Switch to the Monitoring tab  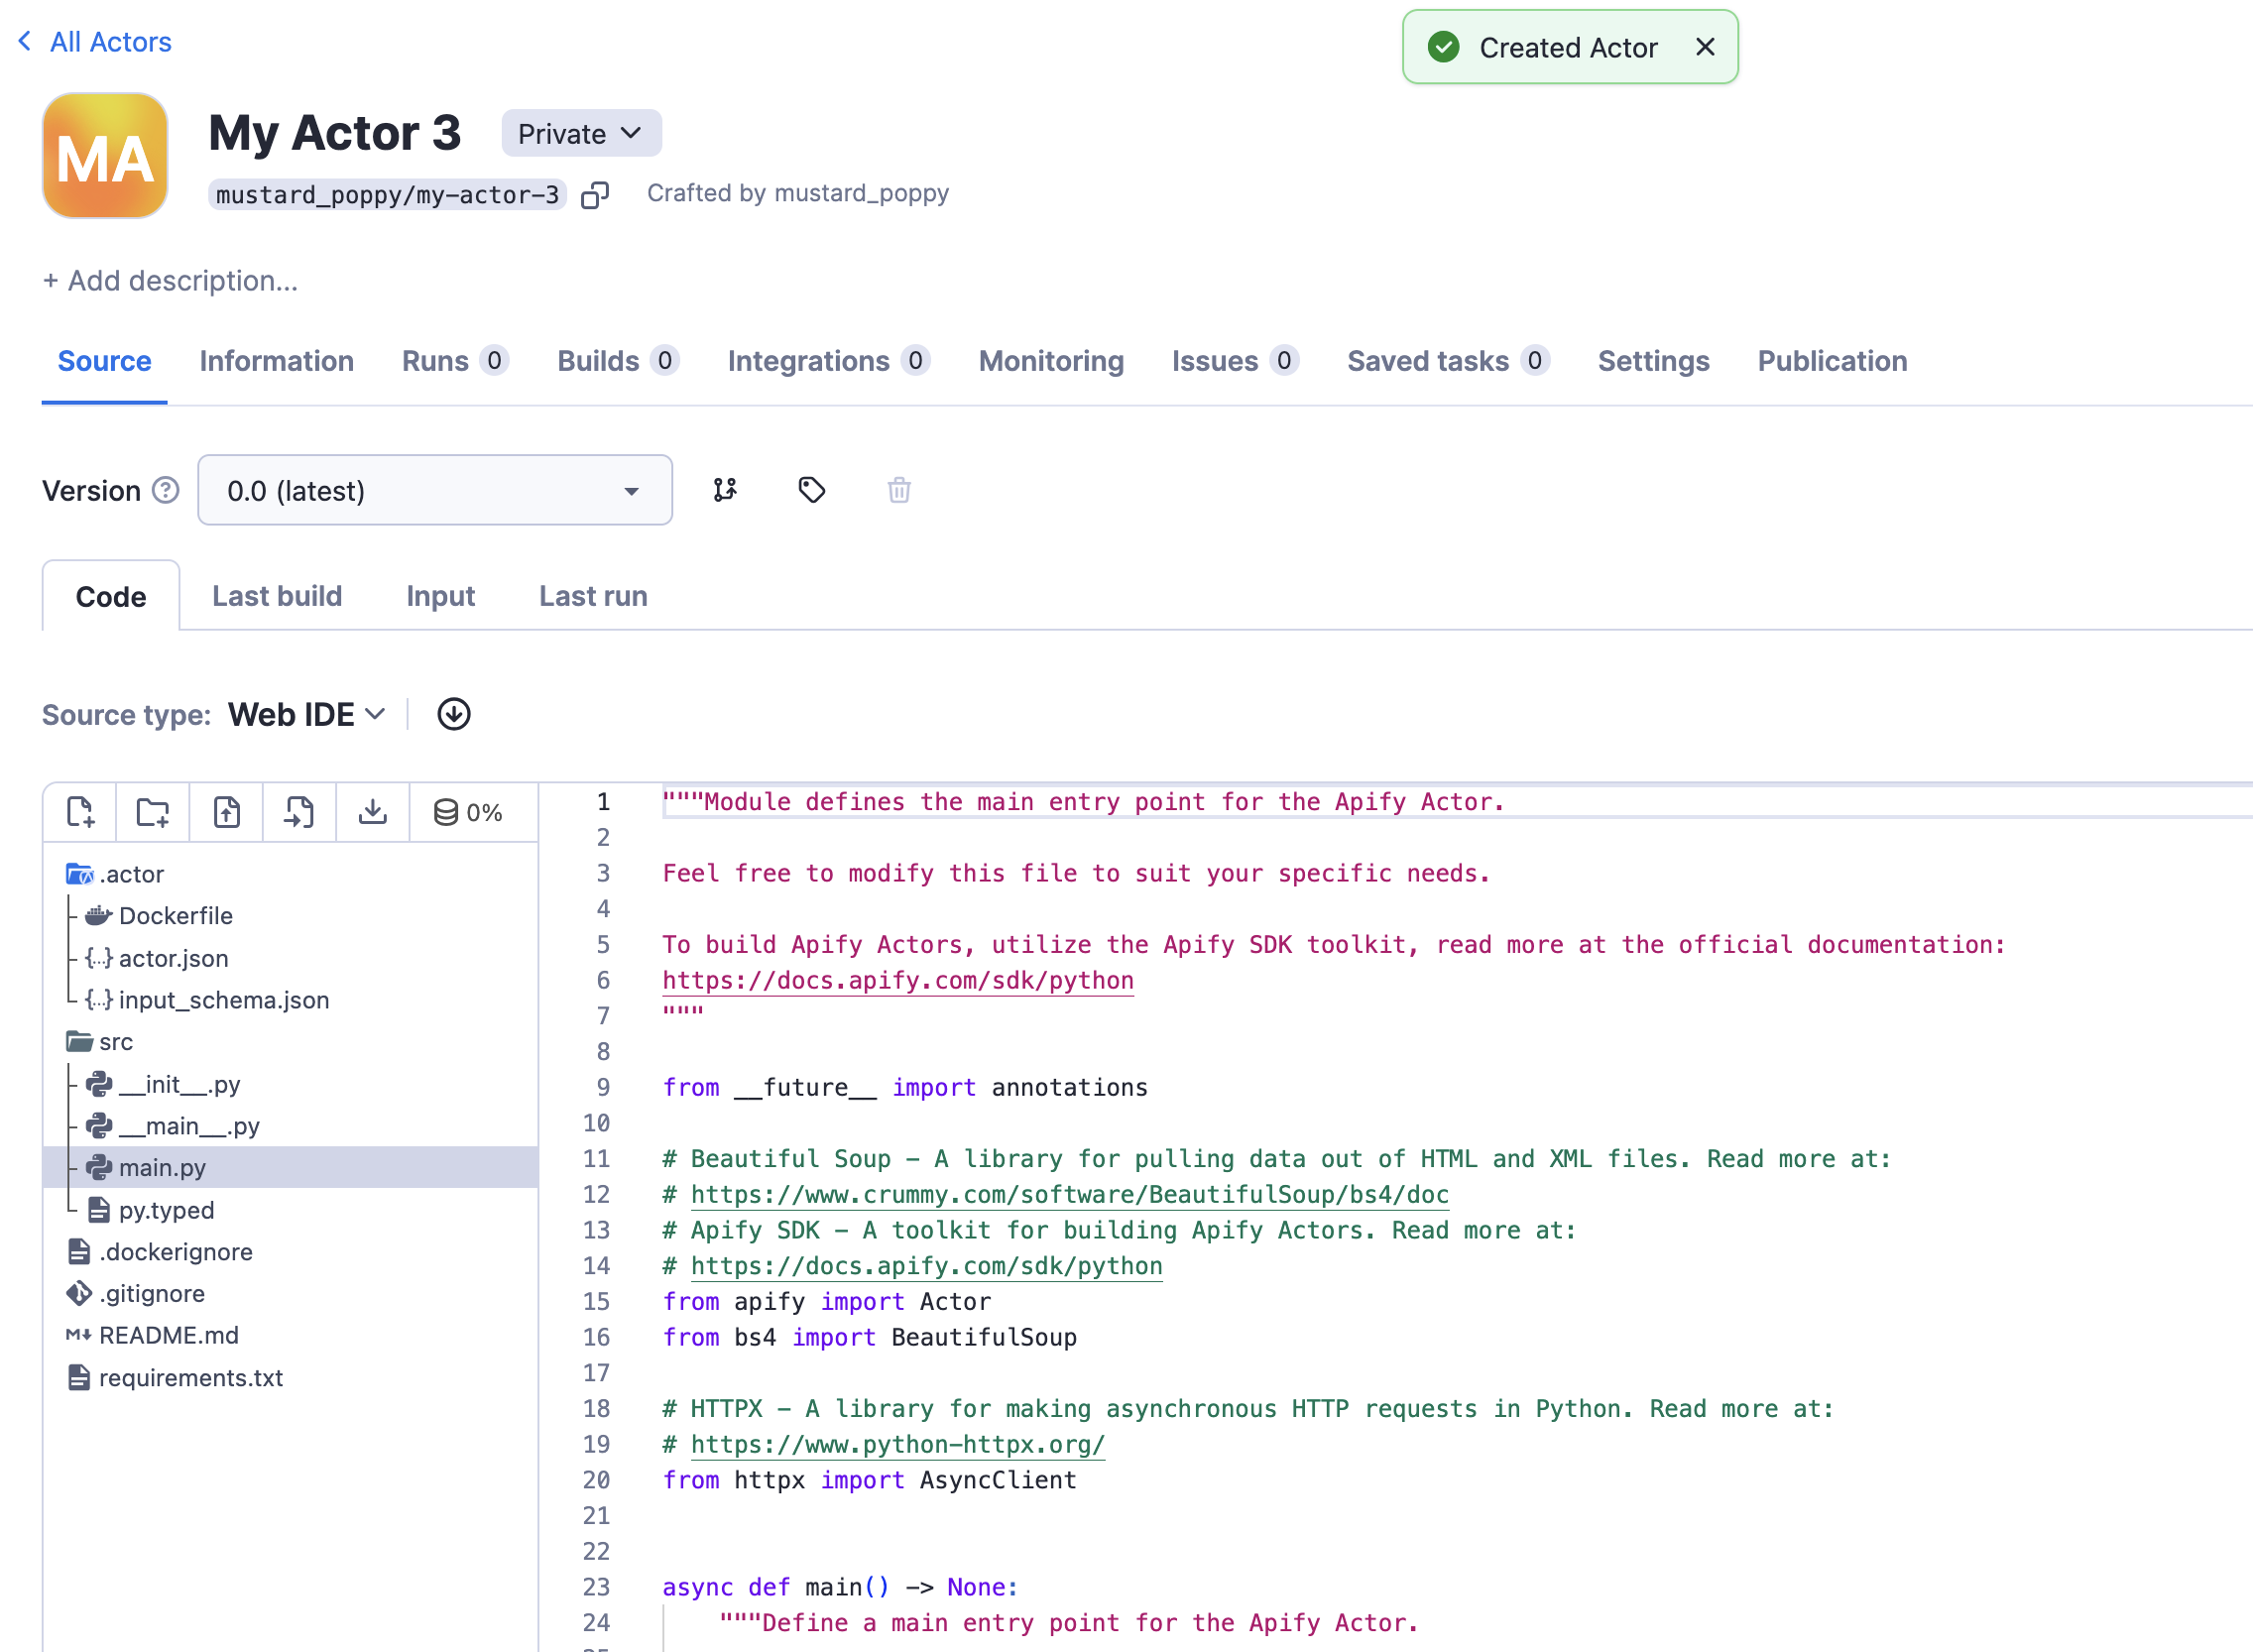(x=1051, y=361)
